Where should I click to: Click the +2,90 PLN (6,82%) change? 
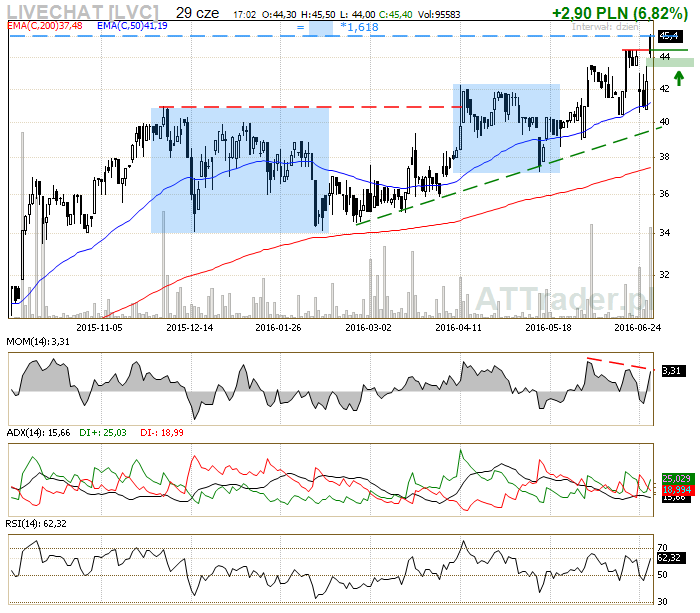(x=620, y=13)
